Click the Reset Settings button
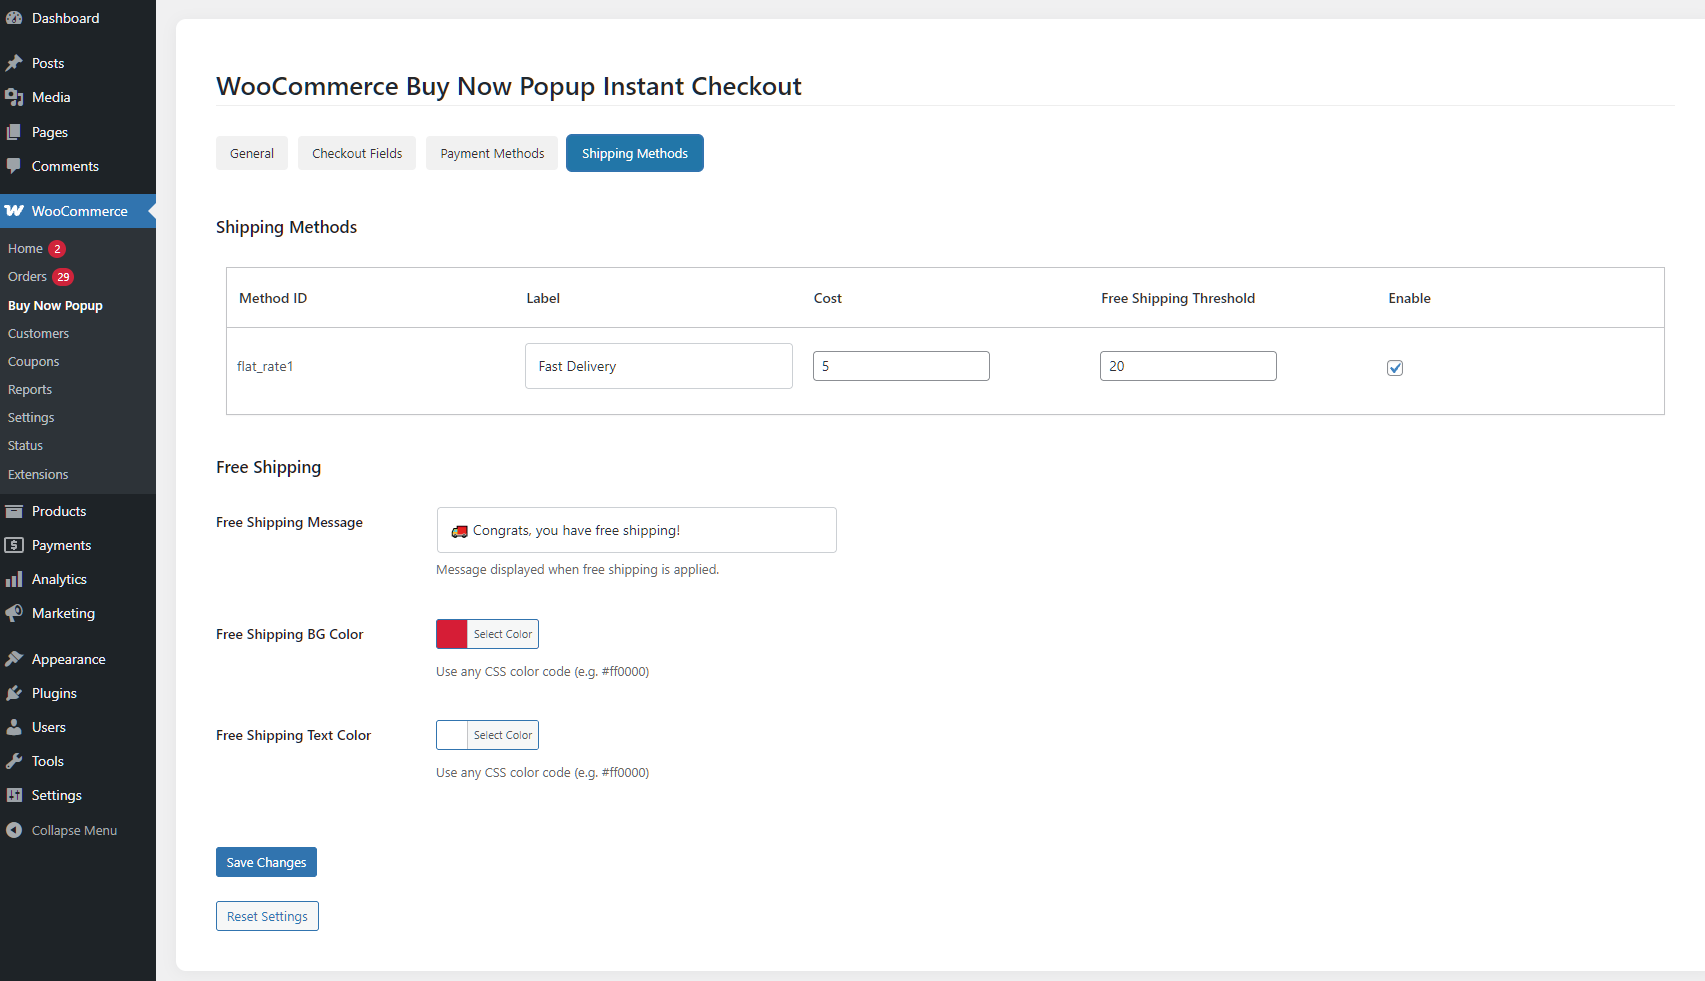This screenshot has width=1705, height=981. tap(267, 916)
